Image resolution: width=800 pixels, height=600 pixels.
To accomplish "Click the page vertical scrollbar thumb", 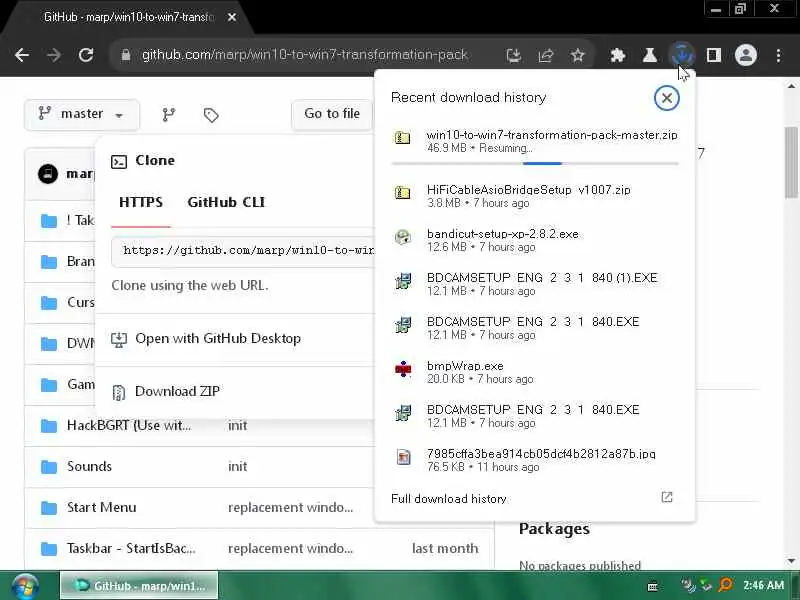I will point(791,162).
